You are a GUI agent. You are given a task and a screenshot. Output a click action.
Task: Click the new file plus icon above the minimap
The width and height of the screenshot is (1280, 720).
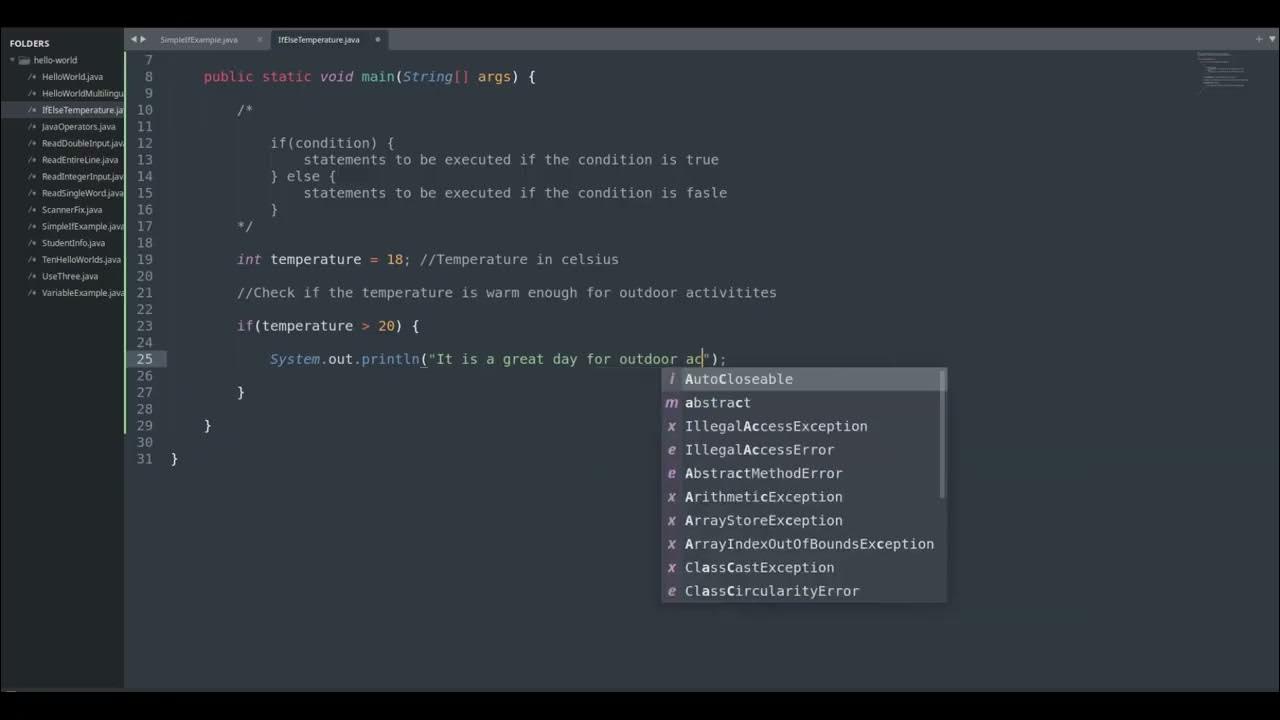click(1257, 39)
